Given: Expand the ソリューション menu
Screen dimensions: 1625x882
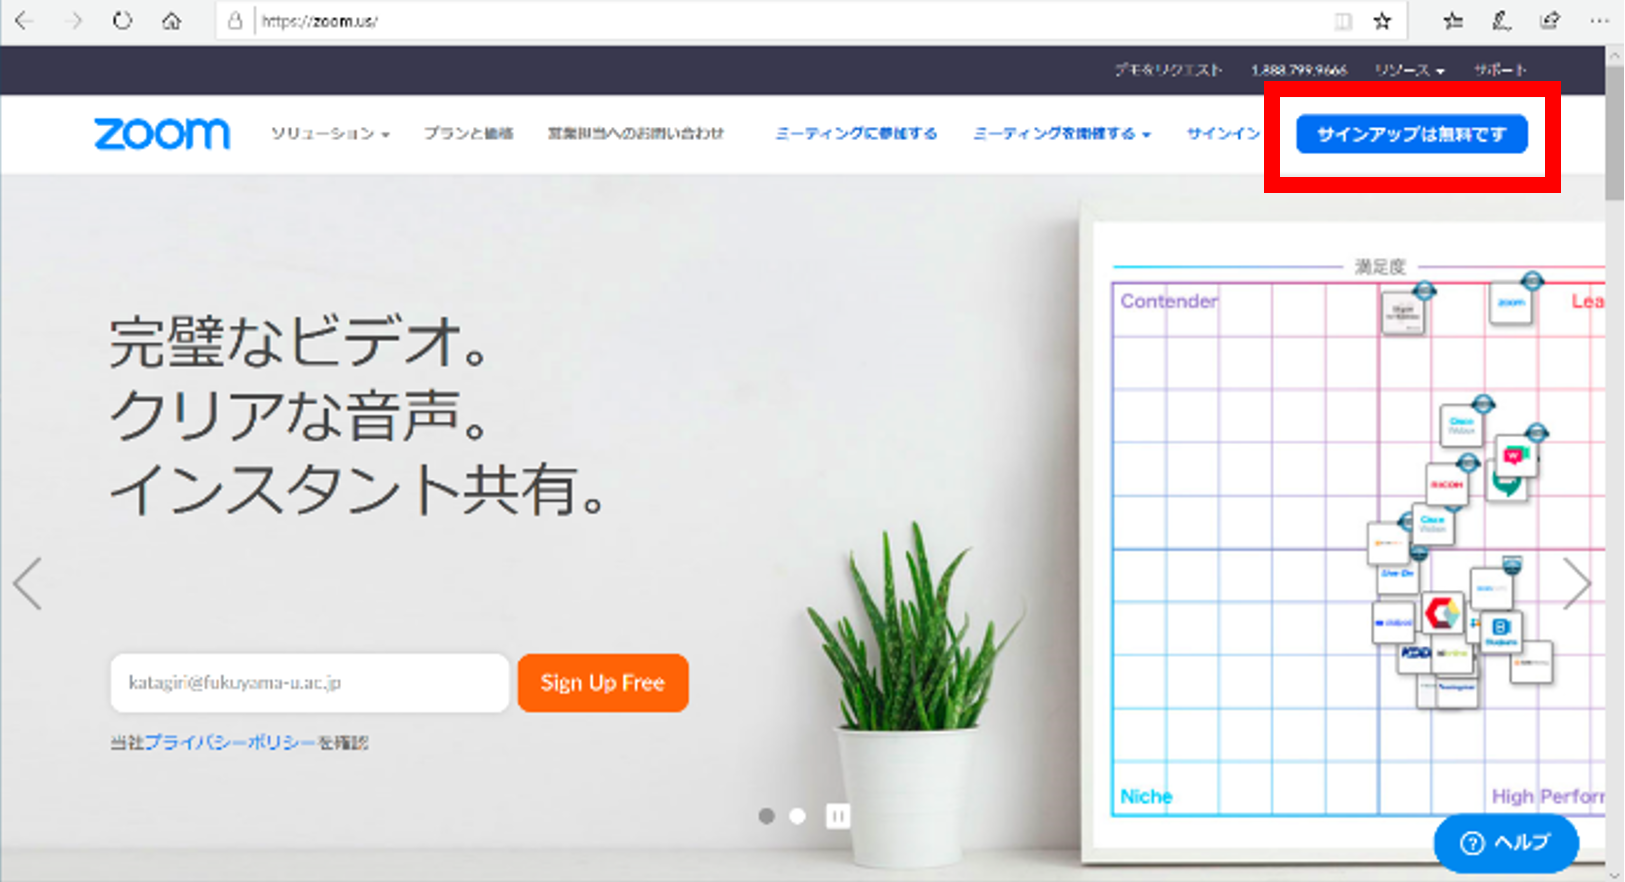Looking at the screenshot, I should click(x=330, y=133).
